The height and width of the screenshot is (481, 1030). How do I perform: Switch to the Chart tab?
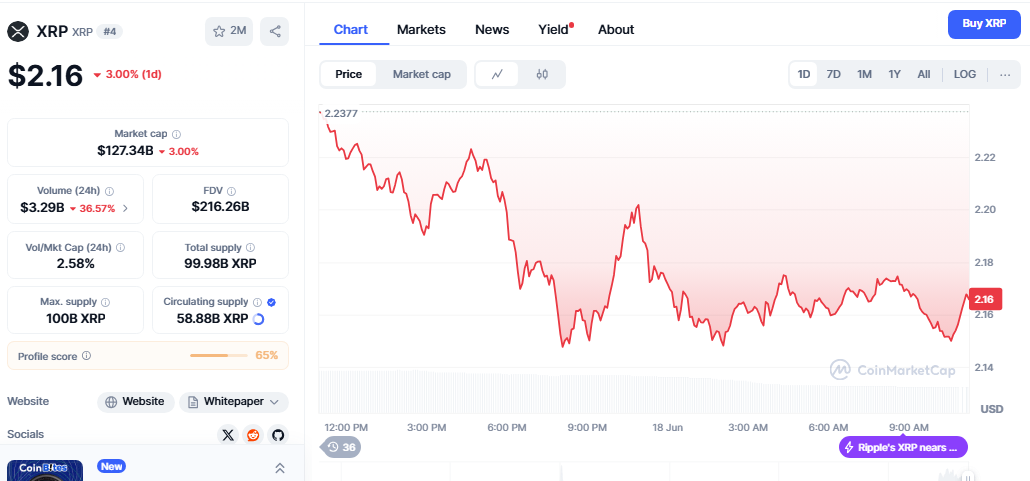point(351,30)
